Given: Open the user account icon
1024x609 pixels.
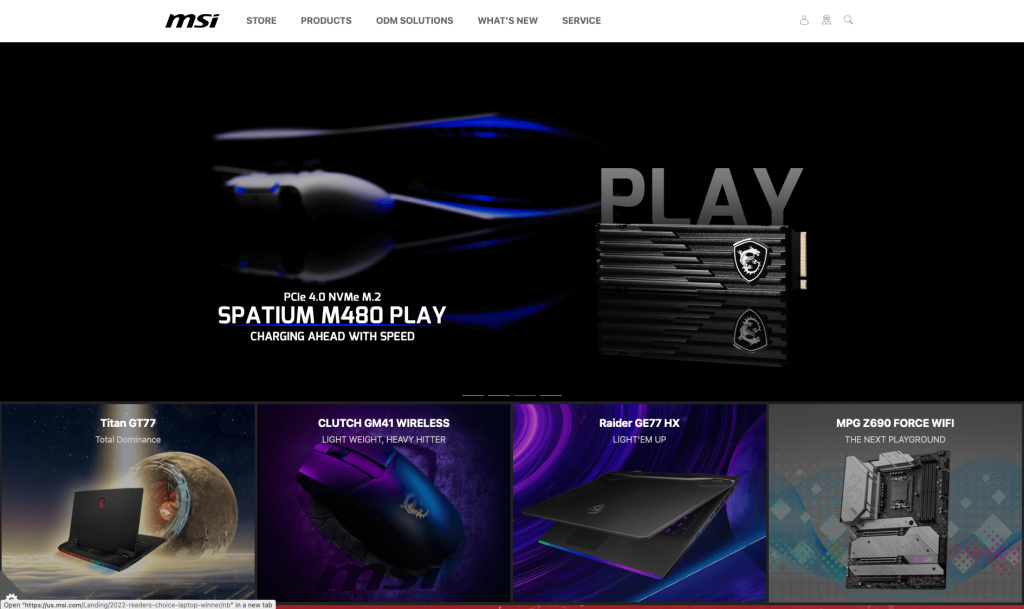Looking at the screenshot, I should click(x=804, y=20).
